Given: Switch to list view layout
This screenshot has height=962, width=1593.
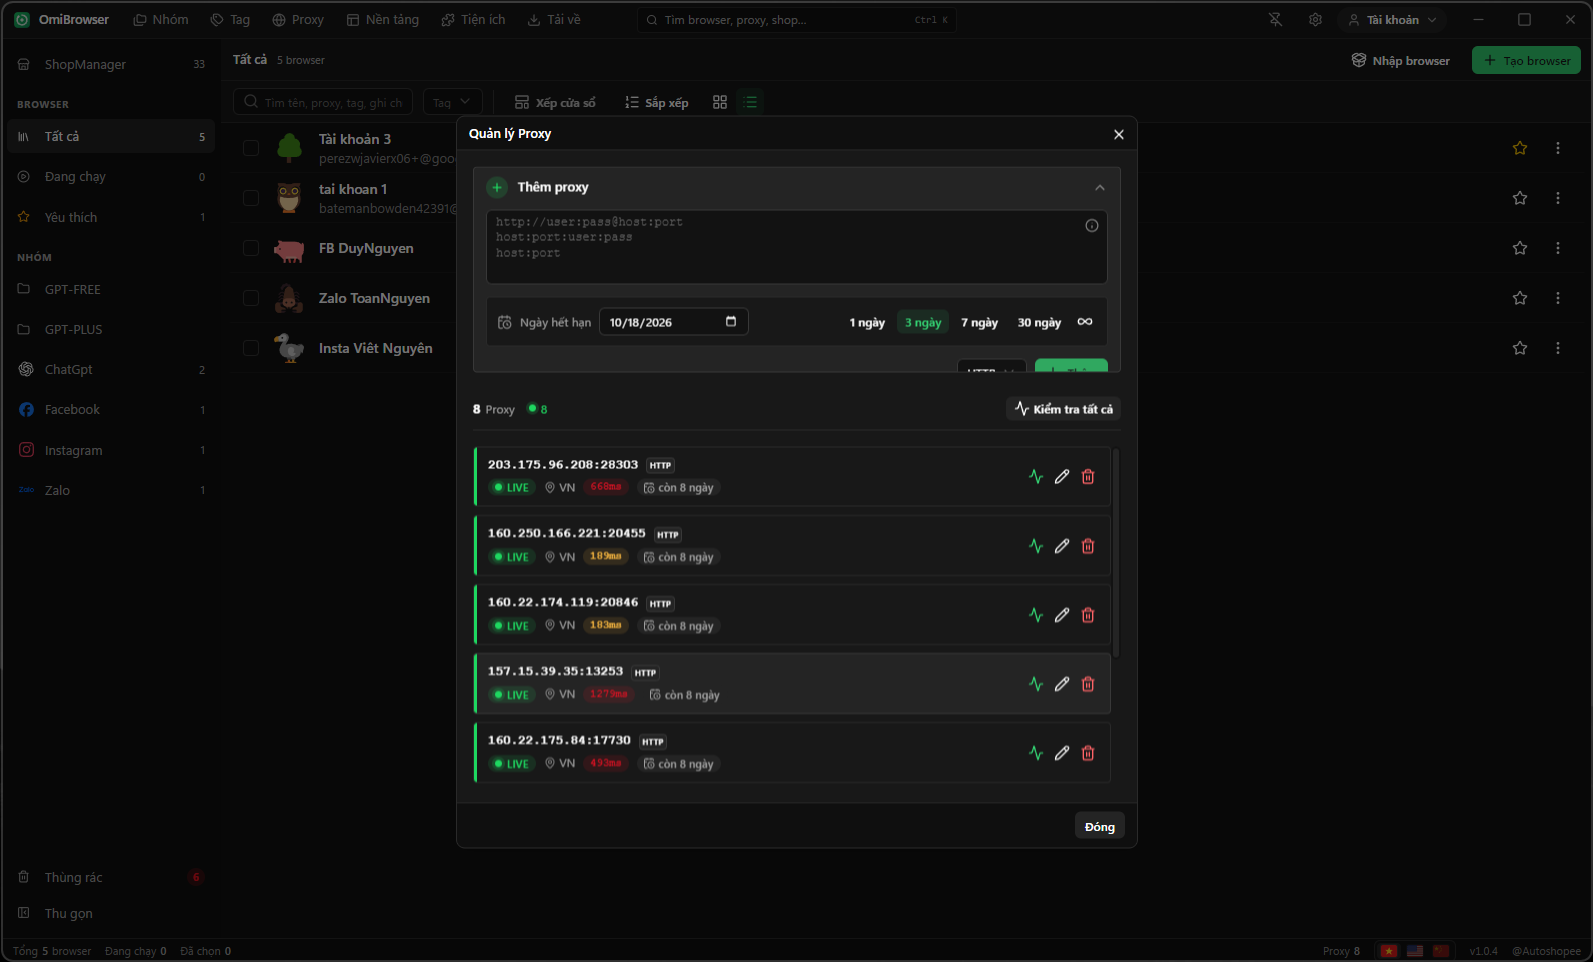Looking at the screenshot, I should coord(751,102).
